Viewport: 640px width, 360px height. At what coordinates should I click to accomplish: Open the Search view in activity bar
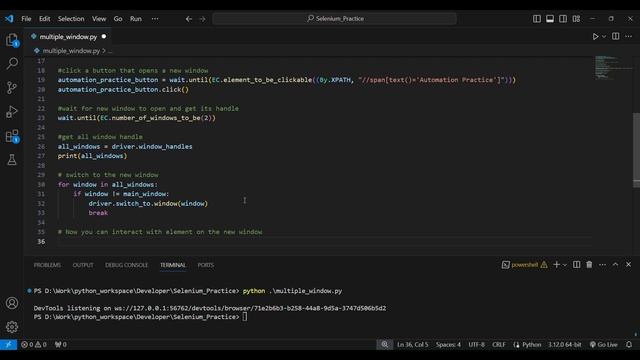[12, 63]
